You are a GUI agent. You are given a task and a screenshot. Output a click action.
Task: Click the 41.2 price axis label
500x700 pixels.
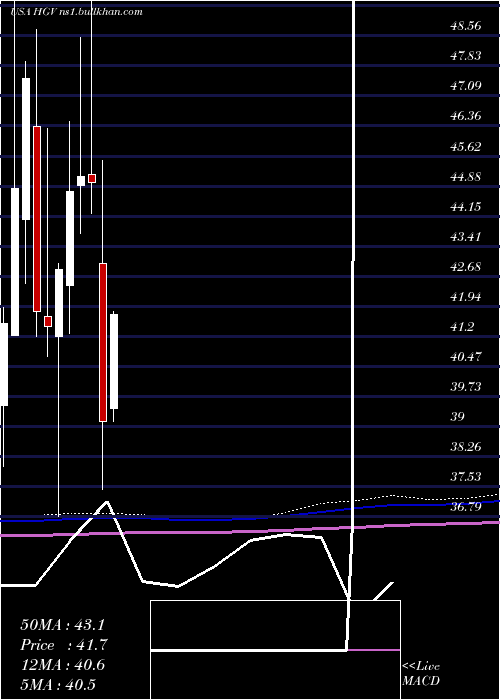(x=462, y=327)
